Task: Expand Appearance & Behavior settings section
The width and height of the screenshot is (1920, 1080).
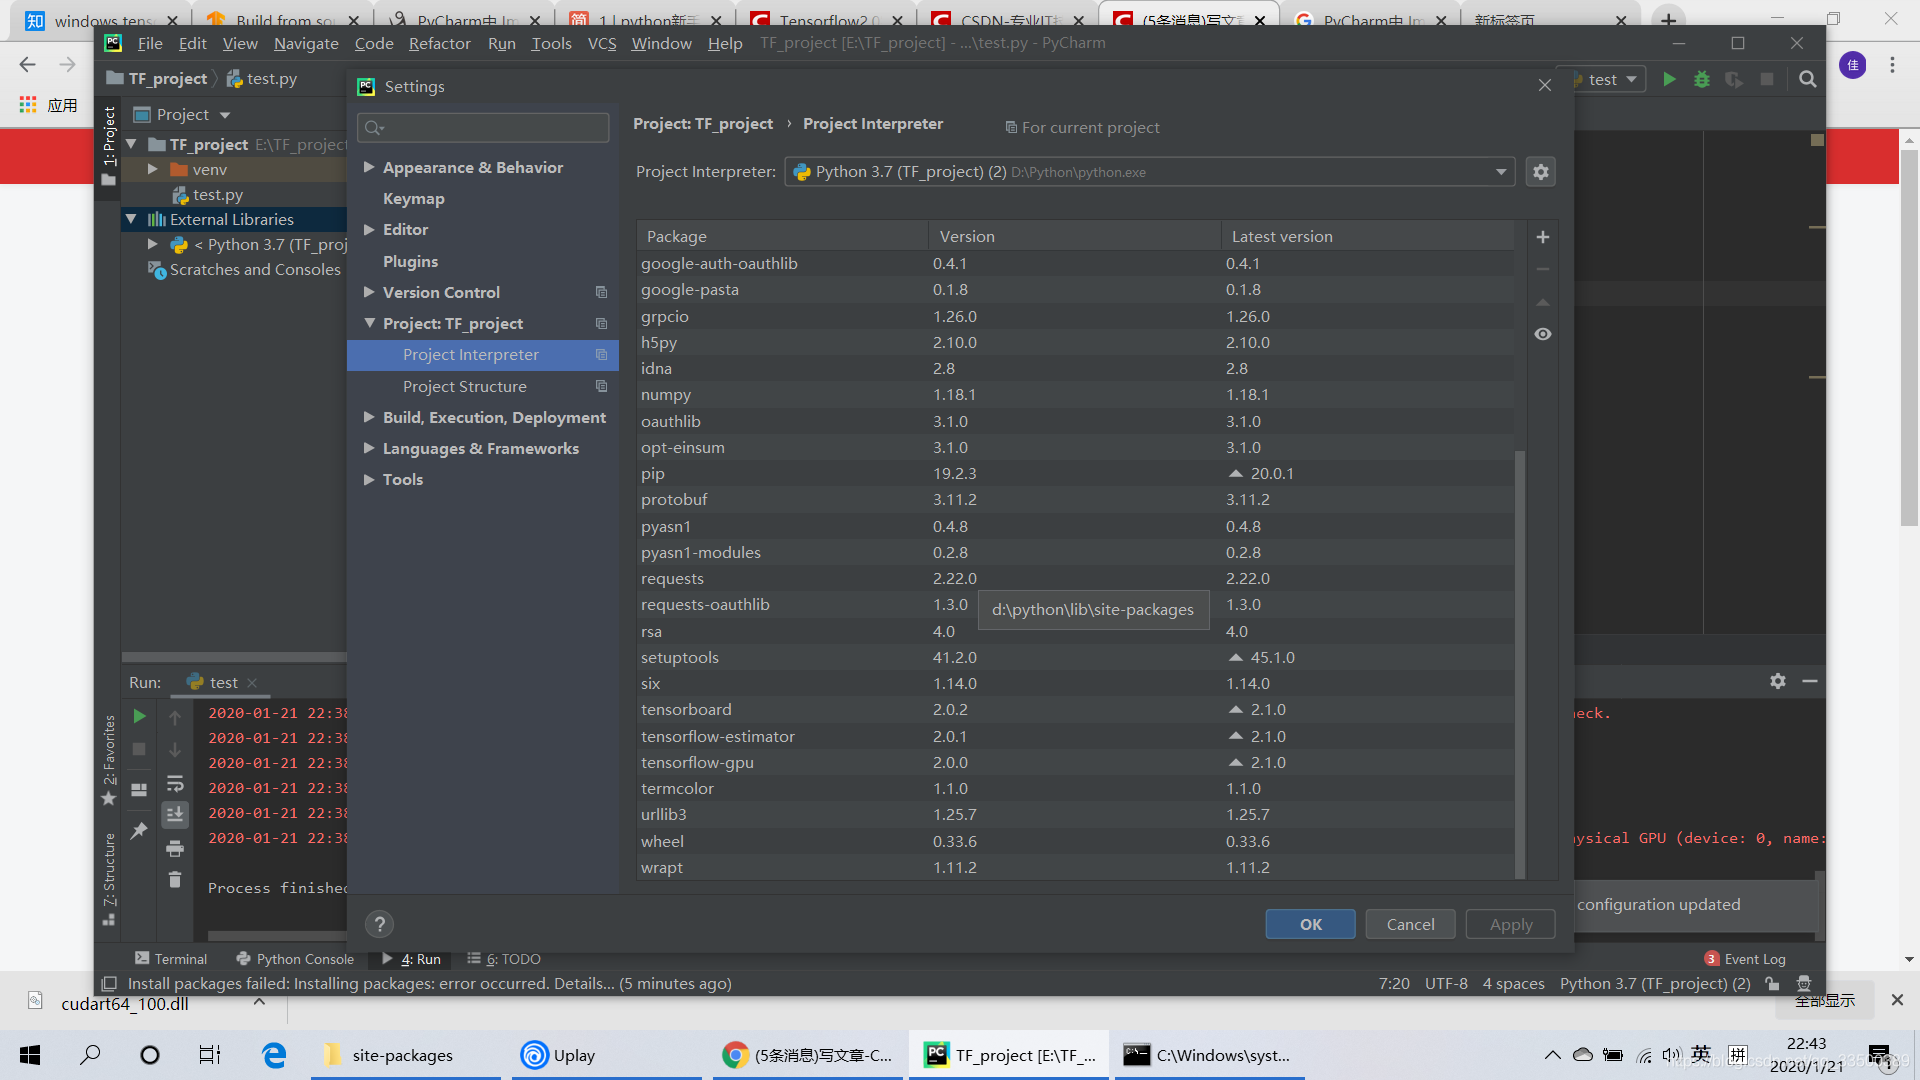Action: tap(369, 167)
